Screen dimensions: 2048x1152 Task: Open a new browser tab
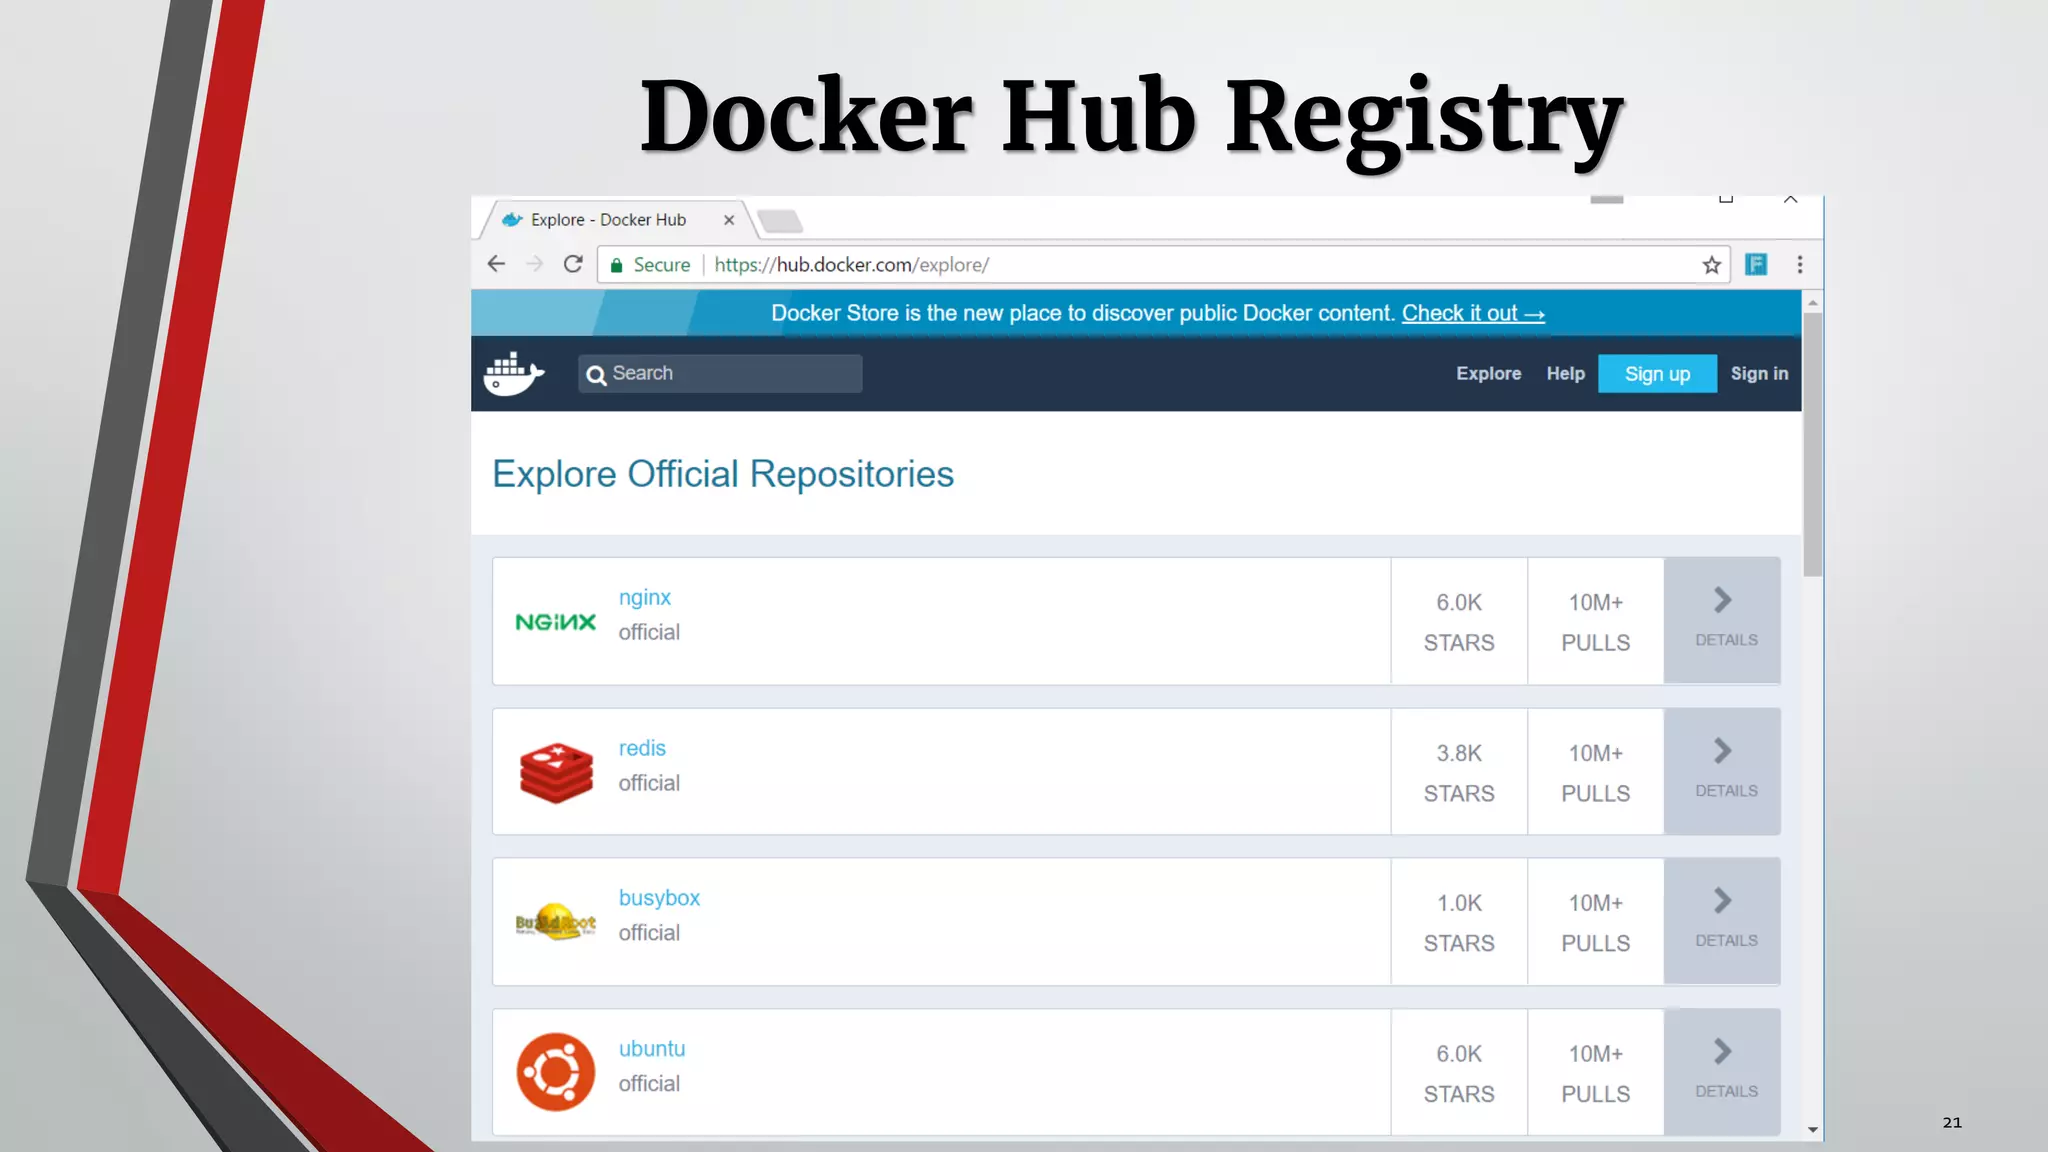pyautogui.click(x=780, y=221)
